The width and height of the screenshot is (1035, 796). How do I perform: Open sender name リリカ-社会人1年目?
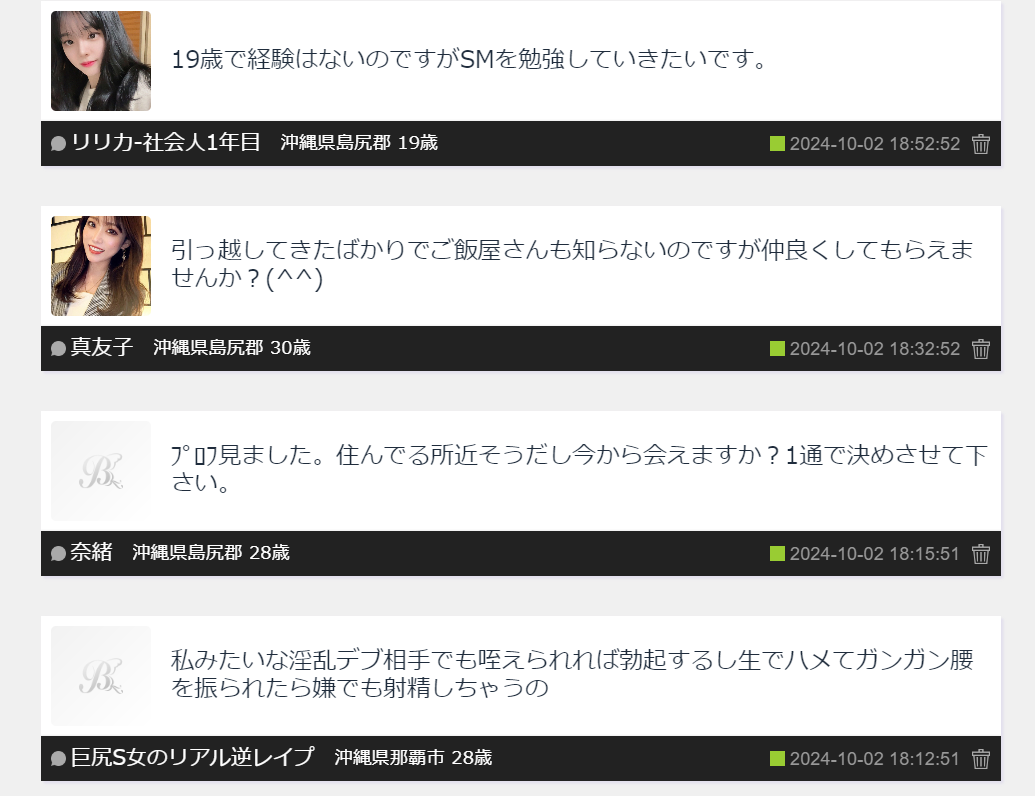[x=166, y=143]
